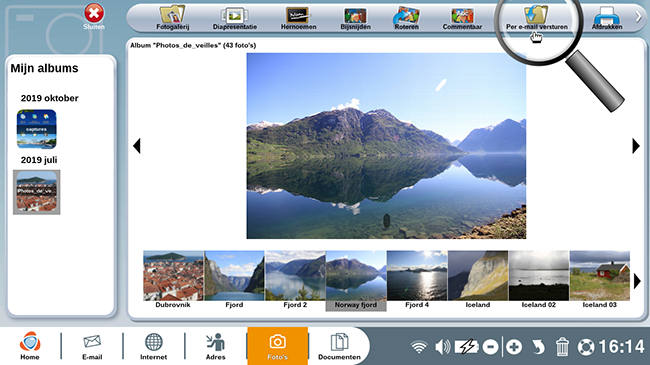This screenshot has width=650, height=365.
Task: Open the Bijsnijden crop tool
Action: [x=355, y=18]
